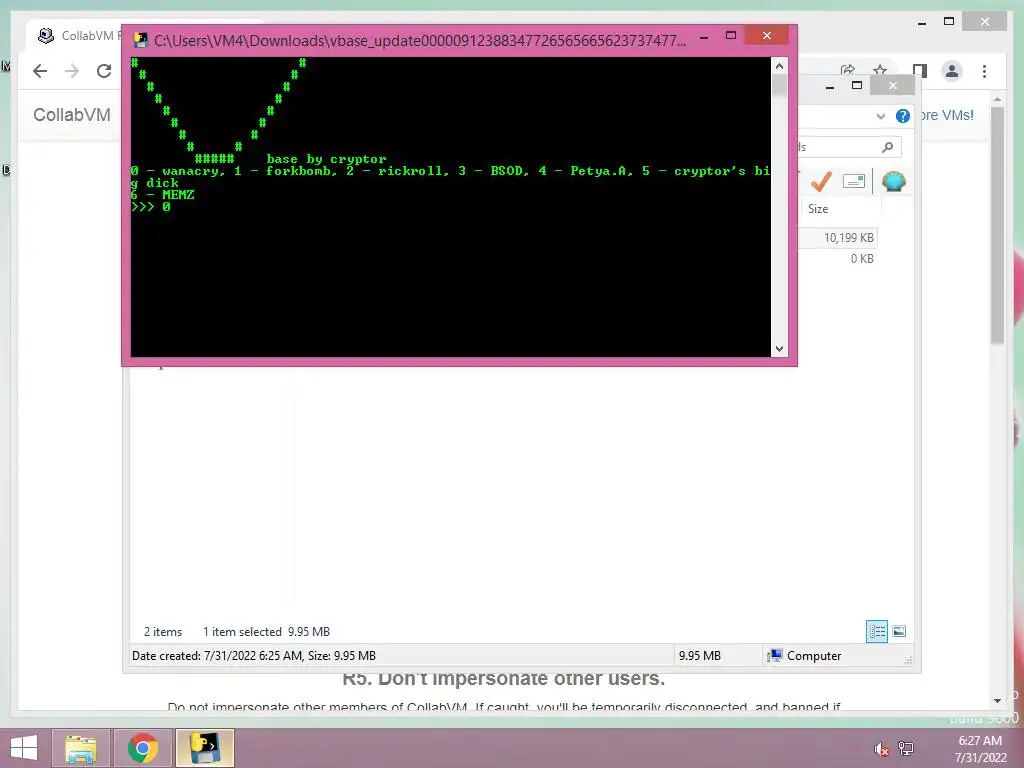
Task: Click the teal shell ribbon icon
Action: click(x=893, y=181)
